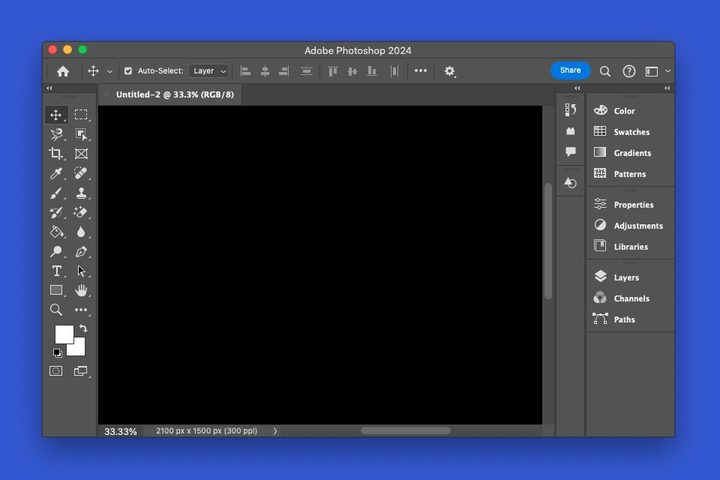The width and height of the screenshot is (720, 480).
Task: Distribute vertically in options bar
Action: coord(306,71)
